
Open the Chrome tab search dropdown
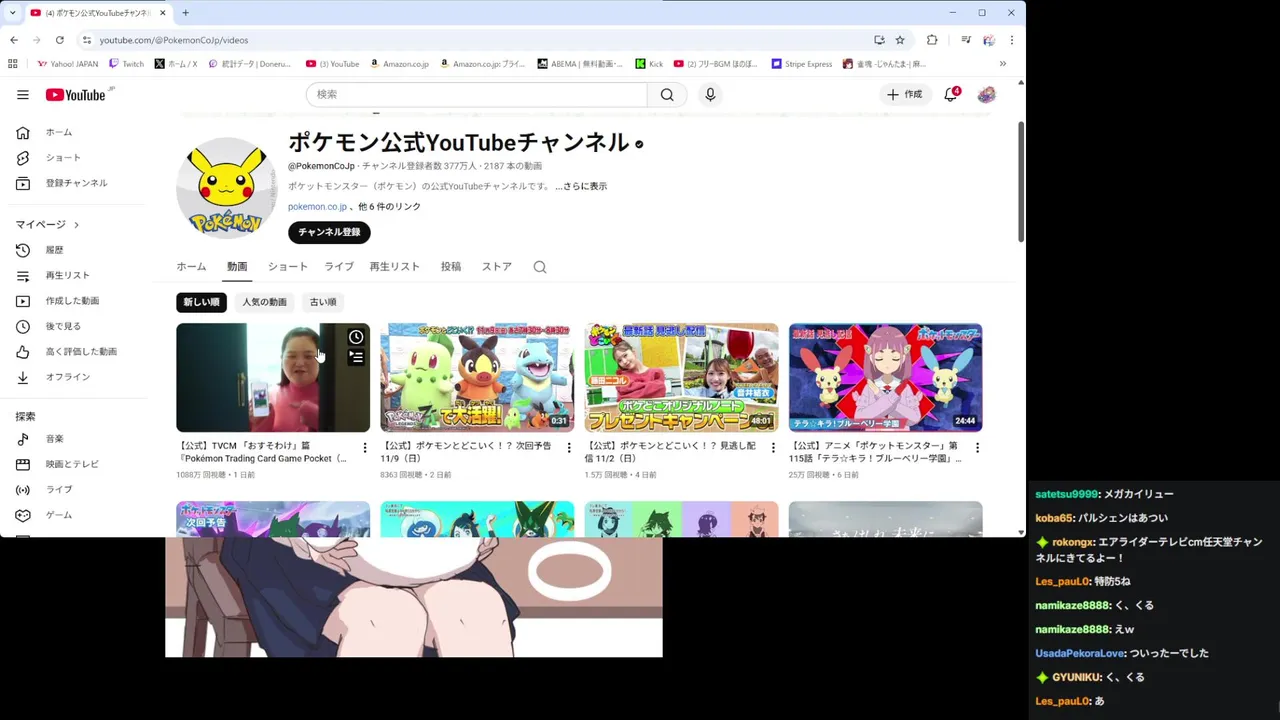12,13
